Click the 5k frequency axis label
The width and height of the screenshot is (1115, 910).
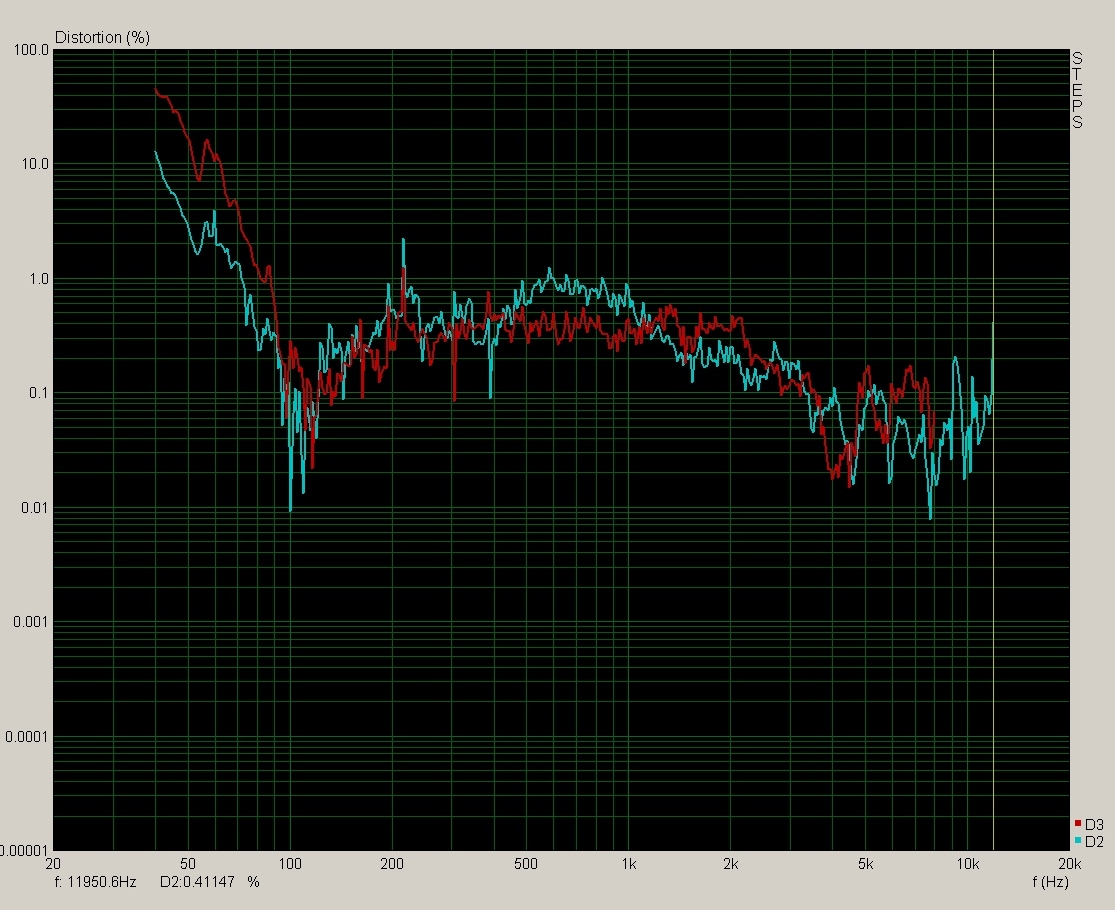pos(865,864)
